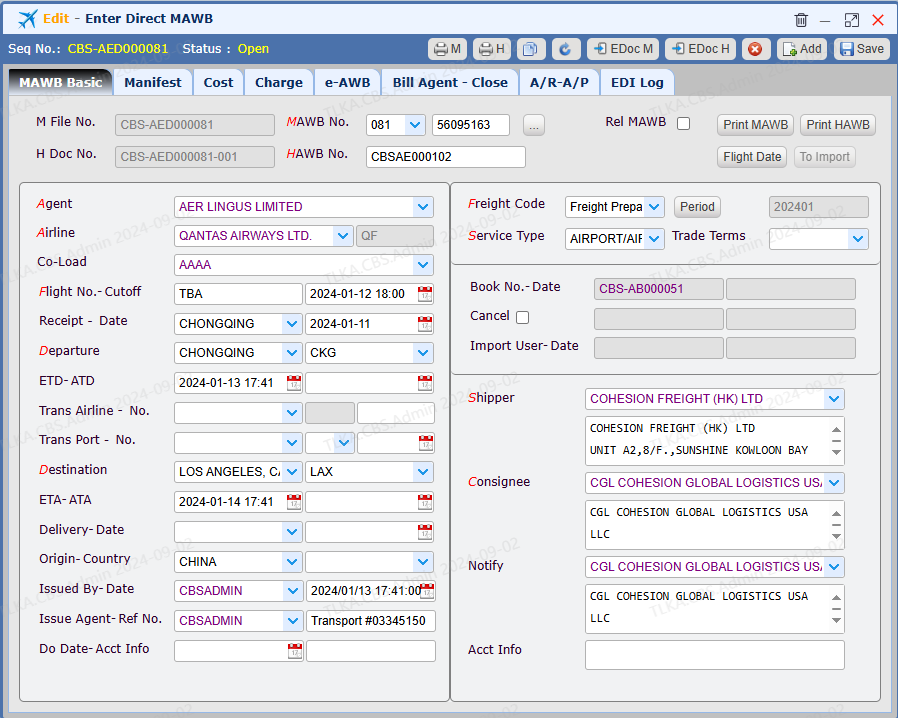Viewport: 898px width, 718px height.
Task: Click the To Import button
Action: click(824, 157)
